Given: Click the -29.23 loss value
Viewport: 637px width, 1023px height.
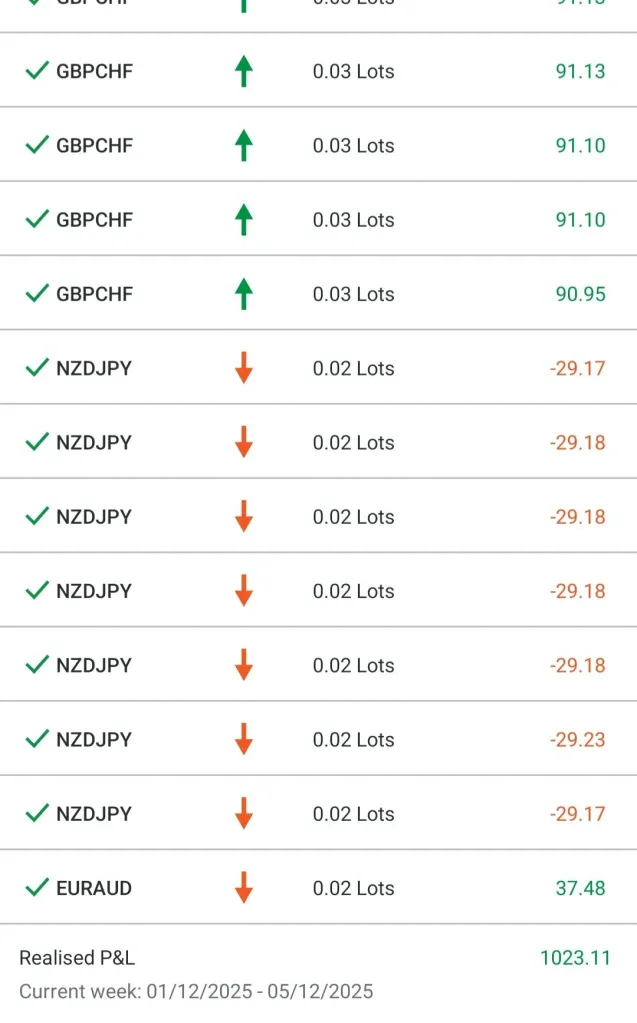Looking at the screenshot, I should (577, 740).
